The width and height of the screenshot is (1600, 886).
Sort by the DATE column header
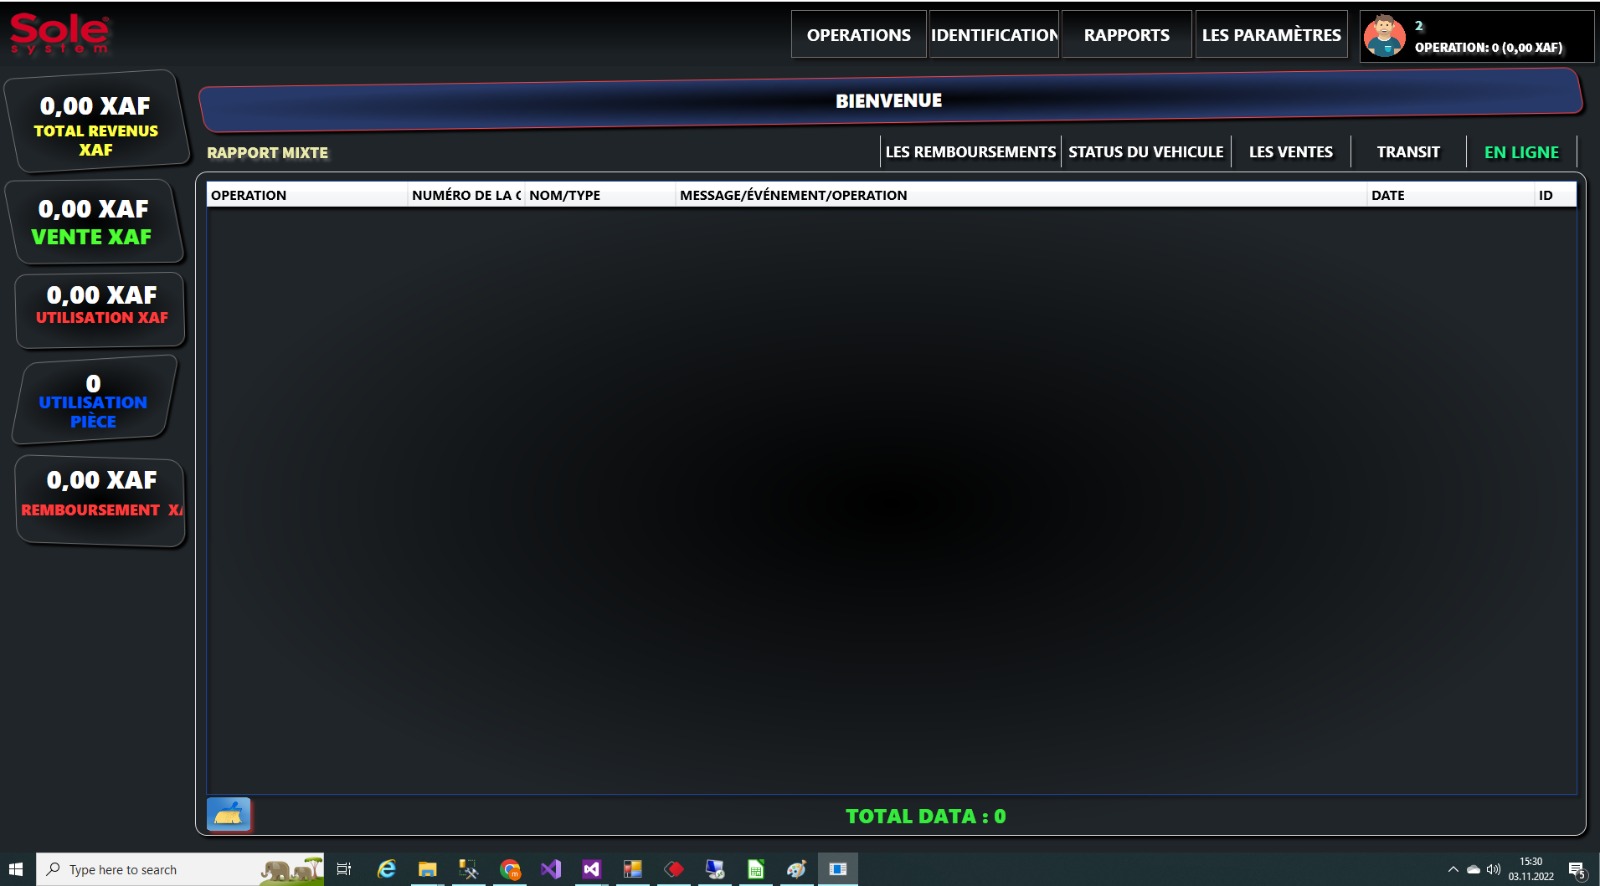coord(1448,195)
